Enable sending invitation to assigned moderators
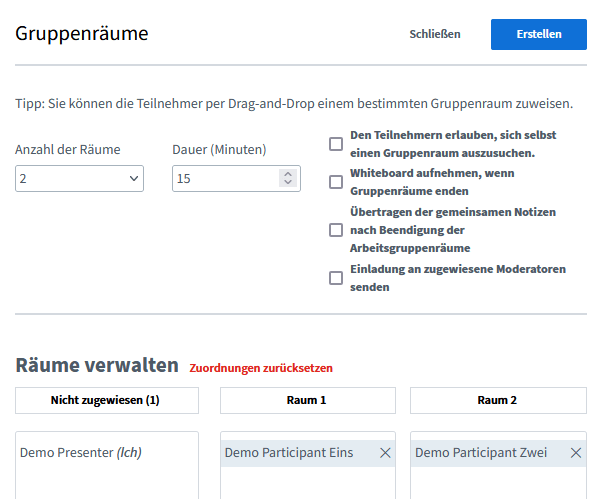607x499 pixels. pyautogui.click(x=336, y=278)
